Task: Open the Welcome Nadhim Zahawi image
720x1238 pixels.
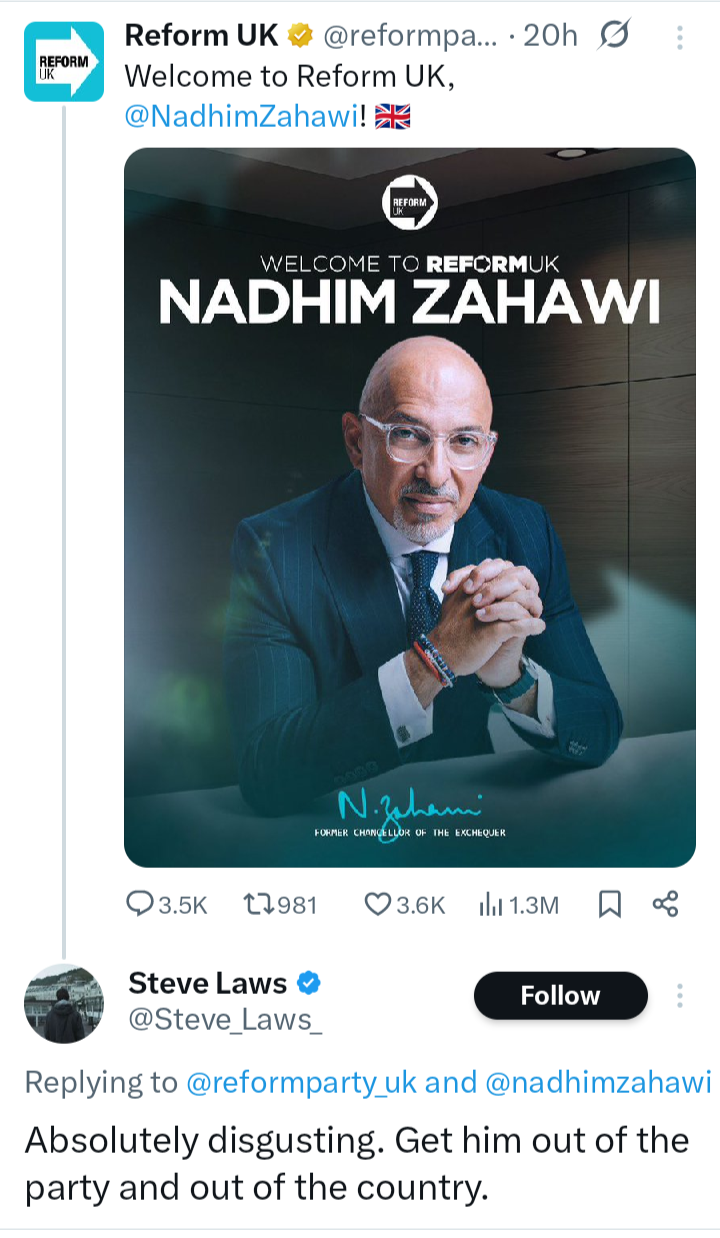Action: pyautogui.click(x=409, y=507)
